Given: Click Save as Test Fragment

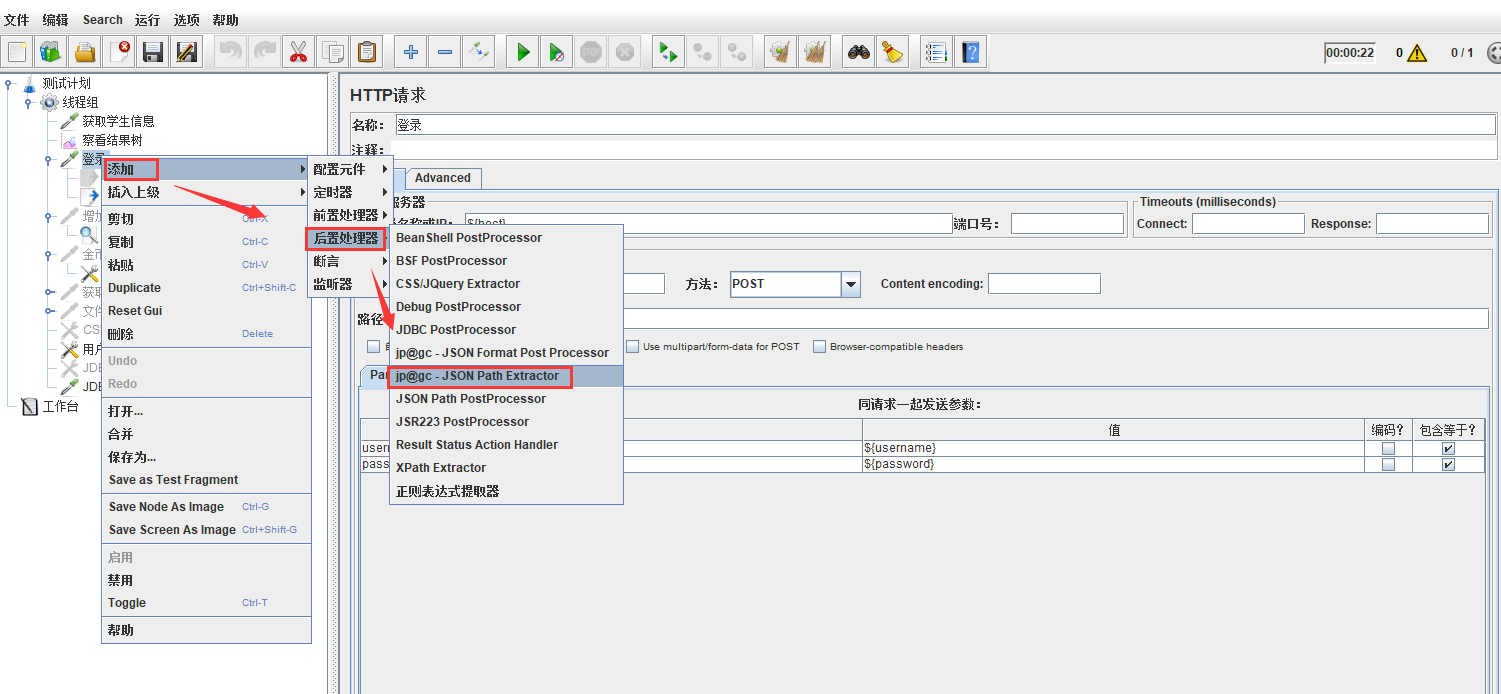Looking at the screenshot, I should pyautogui.click(x=206, y=480).
